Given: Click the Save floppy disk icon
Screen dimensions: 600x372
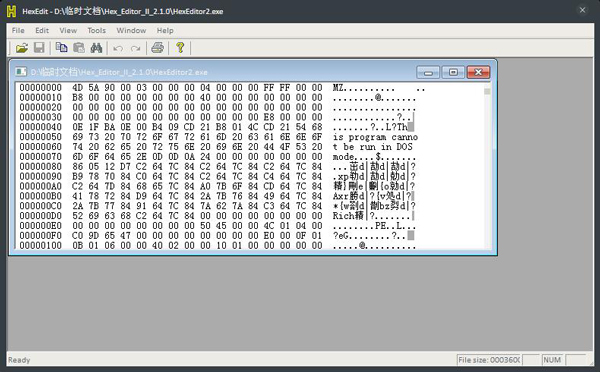Looking at the screenshot, I should [x=39, y=48].
